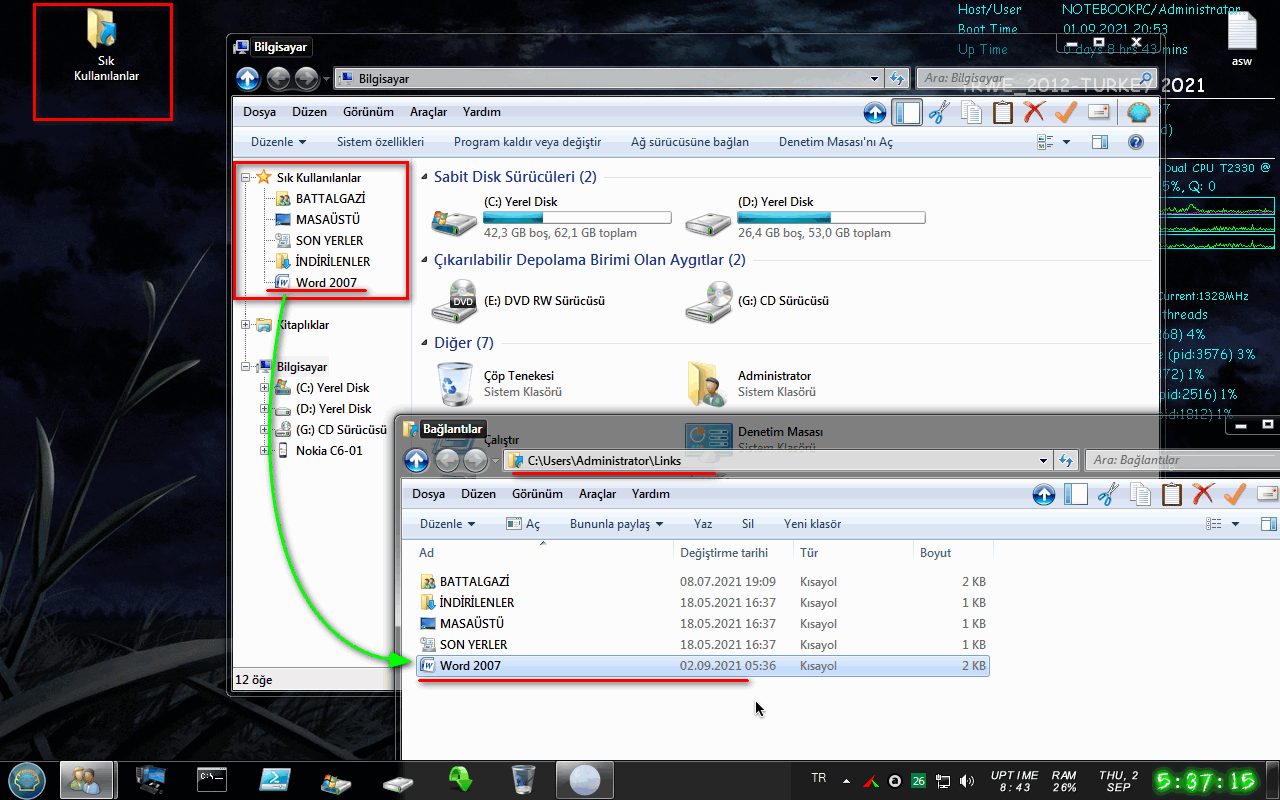
Task: Open the Görünüm menu in Bilgisayar window
Action: pos(368,112)
